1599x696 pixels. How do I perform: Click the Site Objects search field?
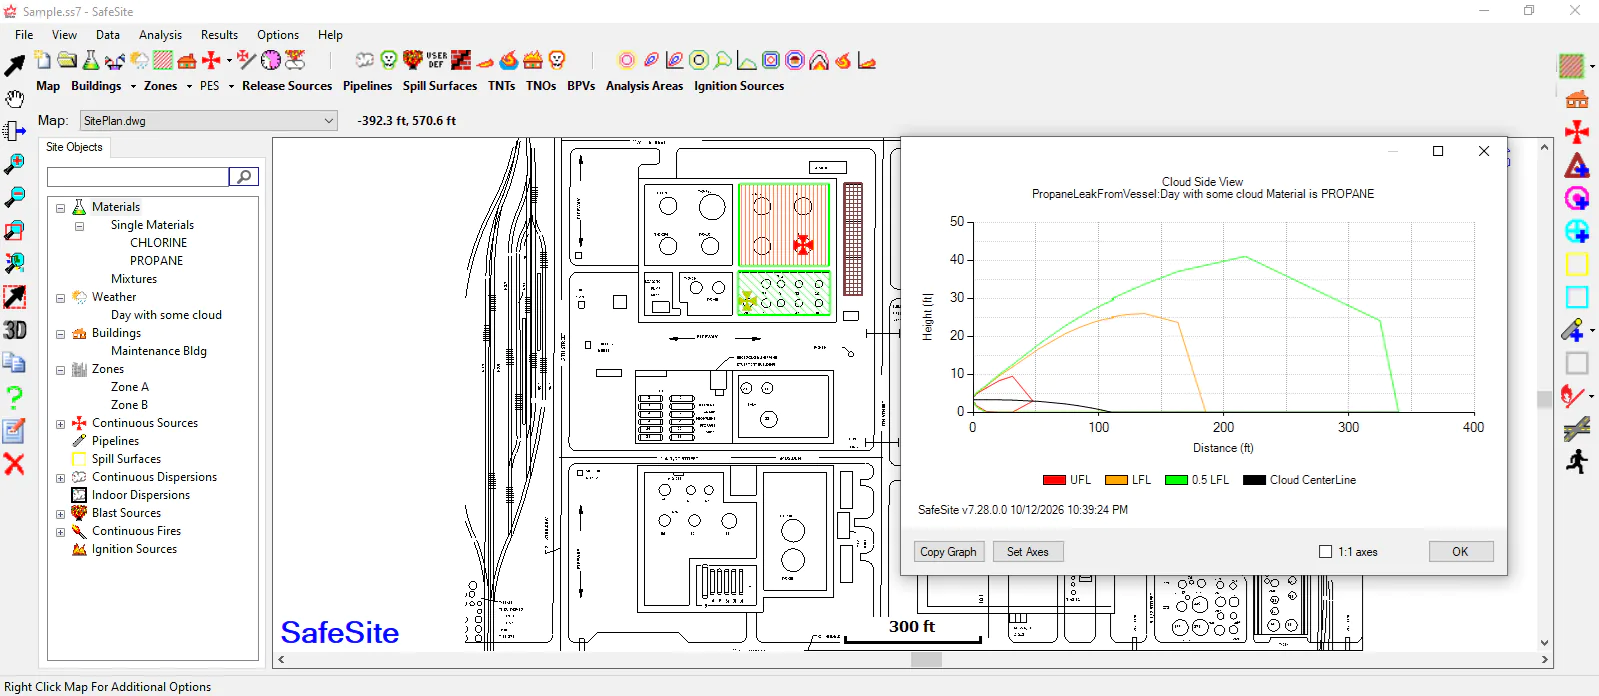pos(138,177)
